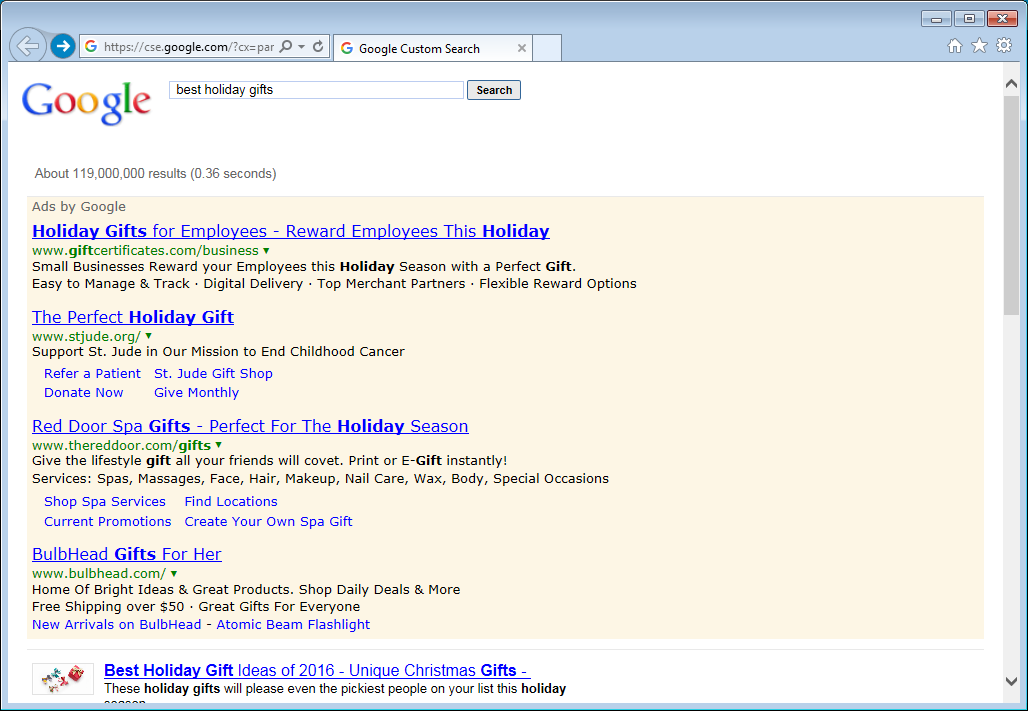Click 'Create Your Own Spa Gift' link

coord(268,521)
